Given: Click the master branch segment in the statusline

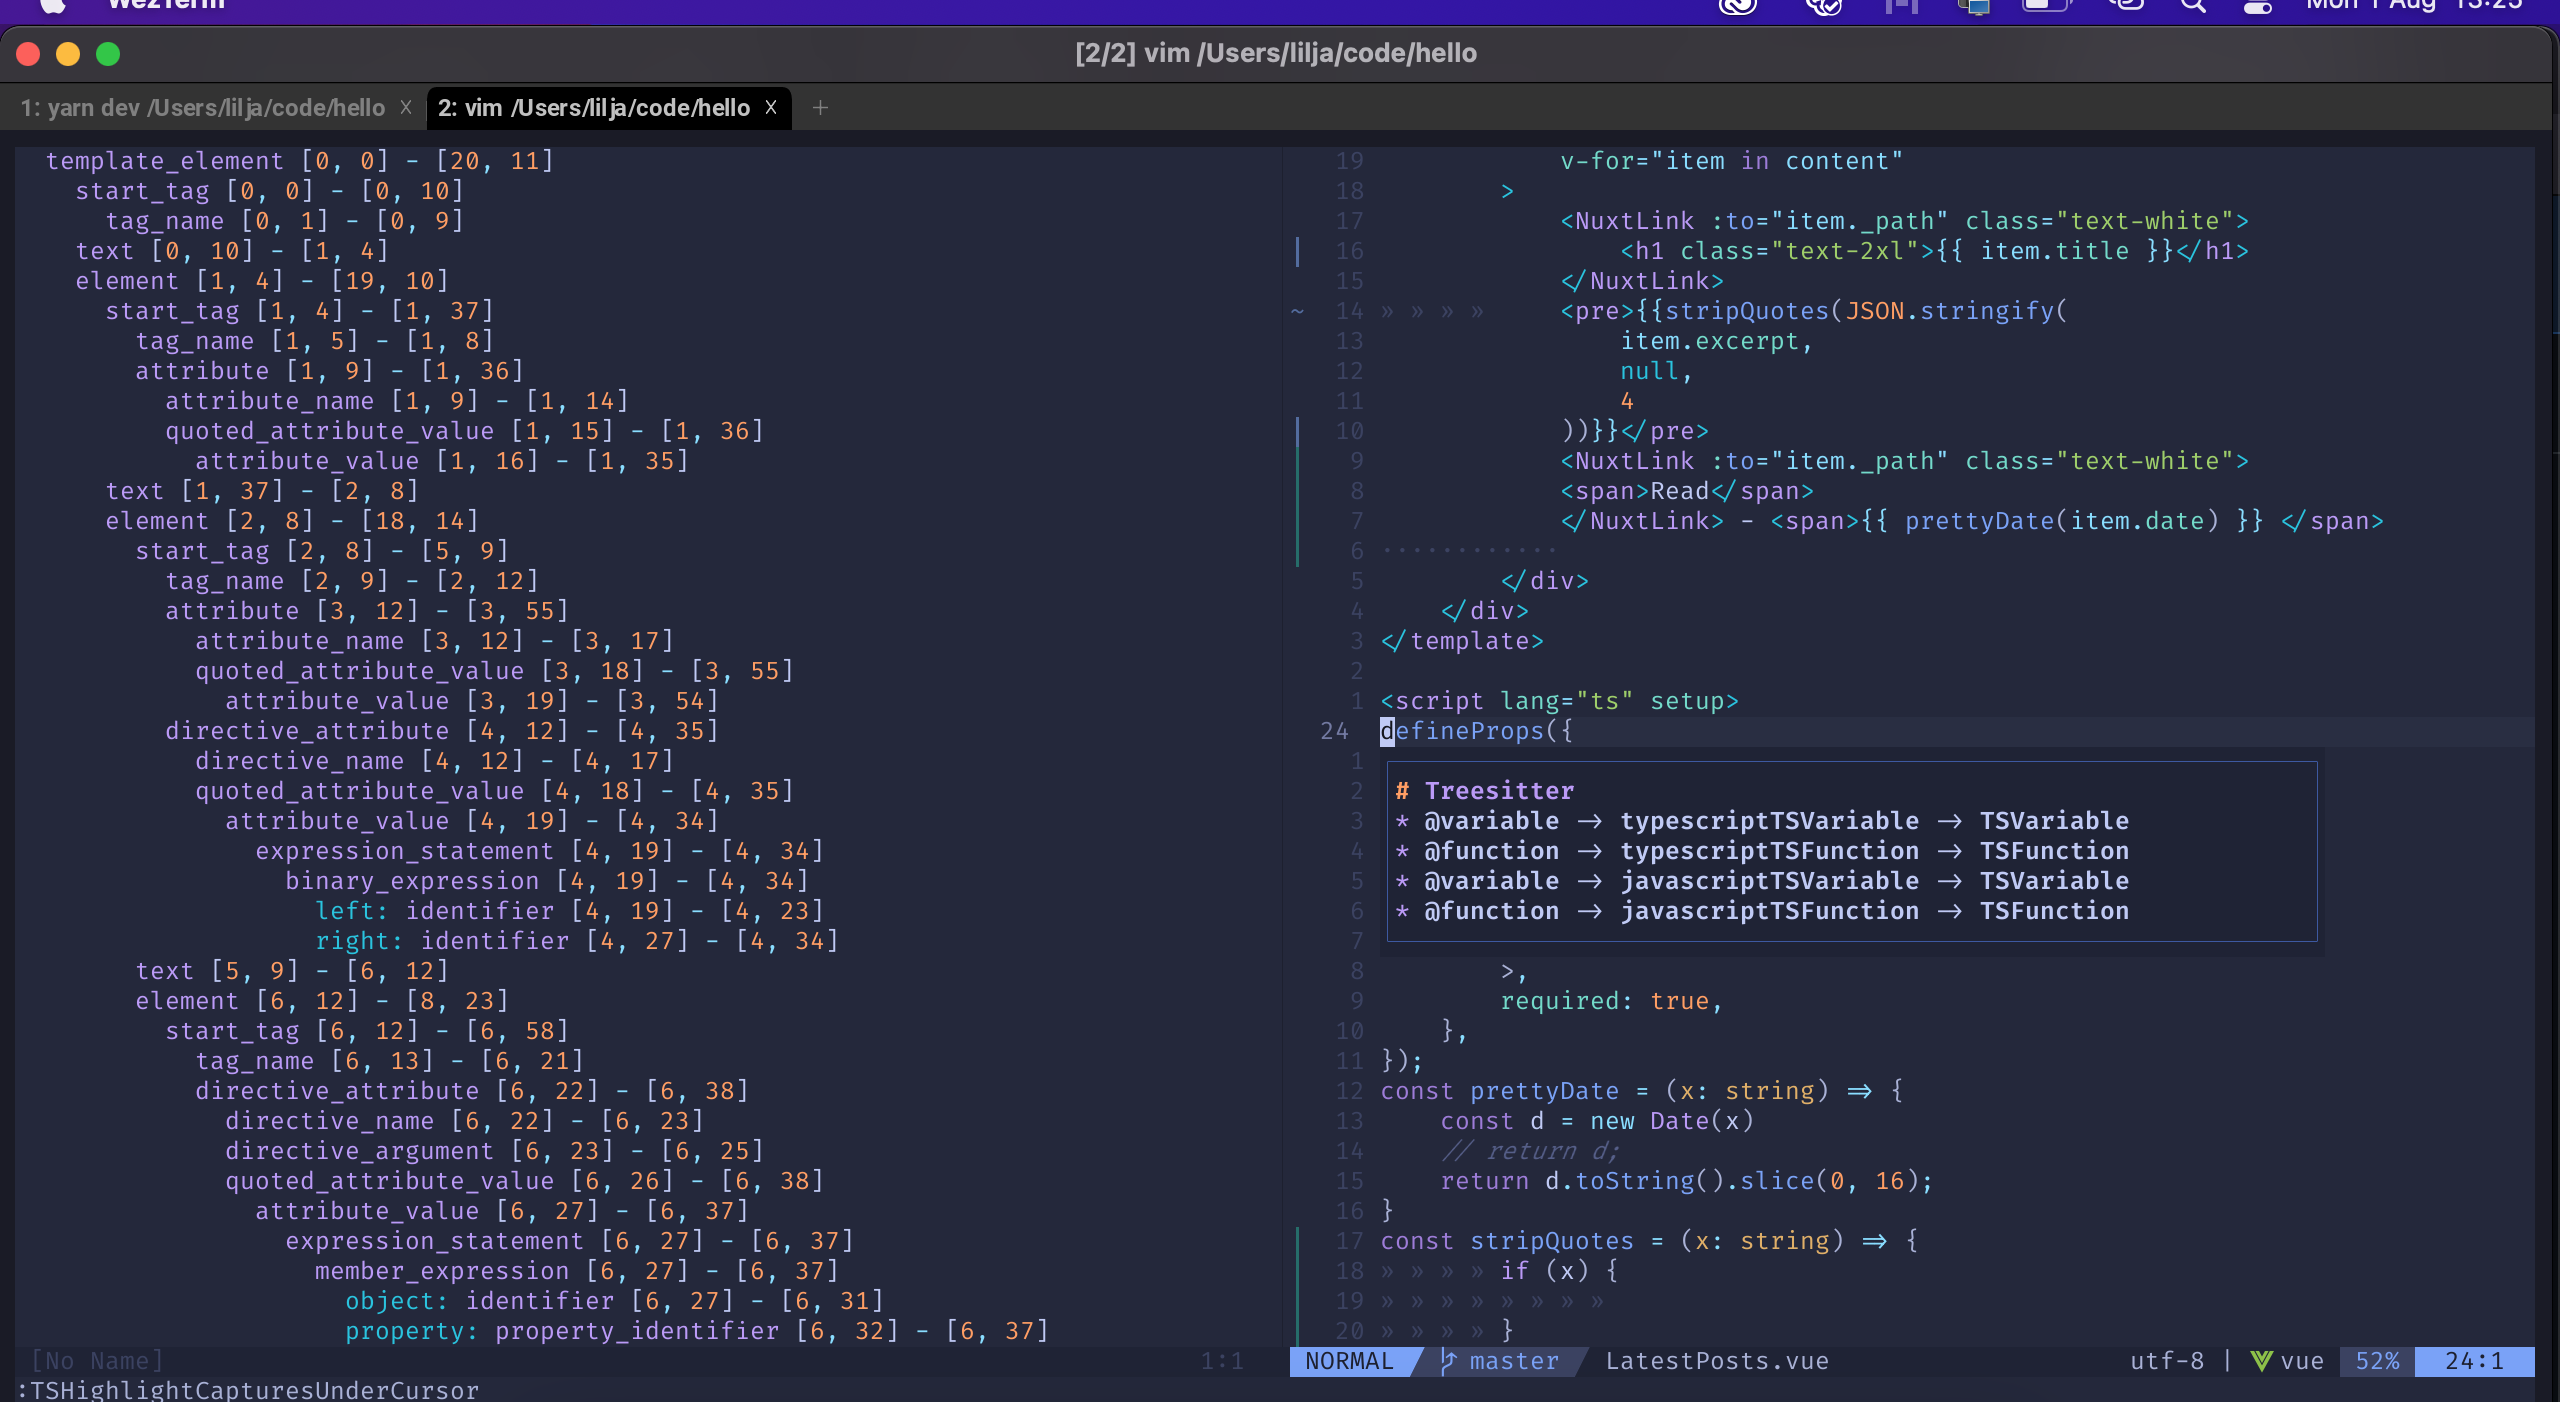Looking at the screenshot, I should pos(1510,1361).
